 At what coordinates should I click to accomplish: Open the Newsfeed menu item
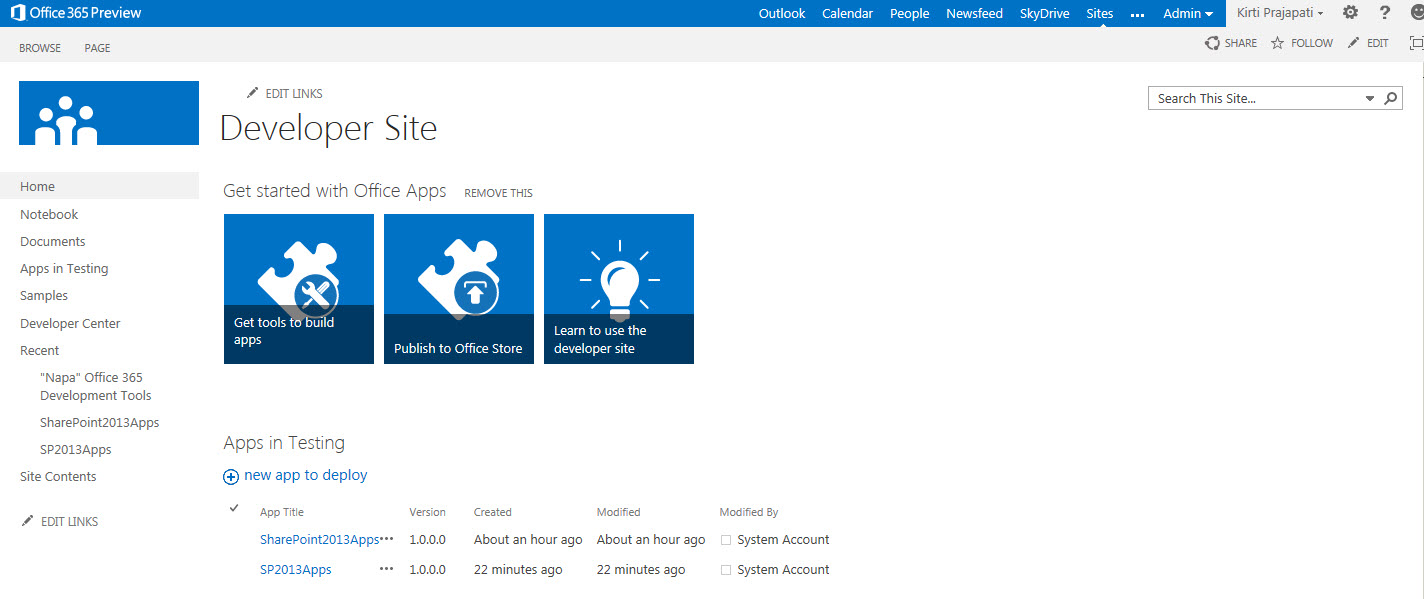(974, 13)
